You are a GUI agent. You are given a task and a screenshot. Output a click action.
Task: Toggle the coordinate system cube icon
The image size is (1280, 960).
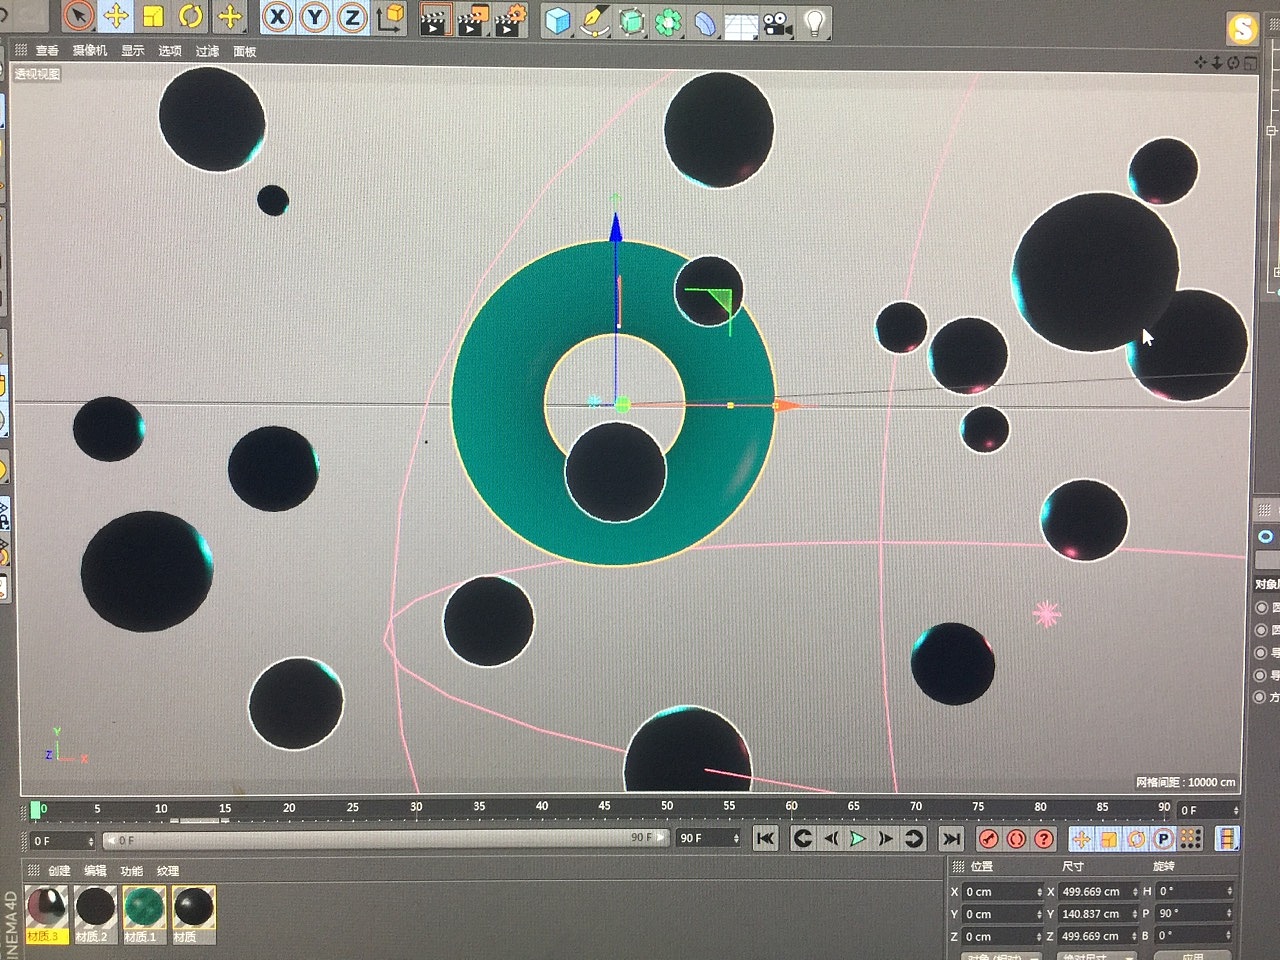[392, 17]
